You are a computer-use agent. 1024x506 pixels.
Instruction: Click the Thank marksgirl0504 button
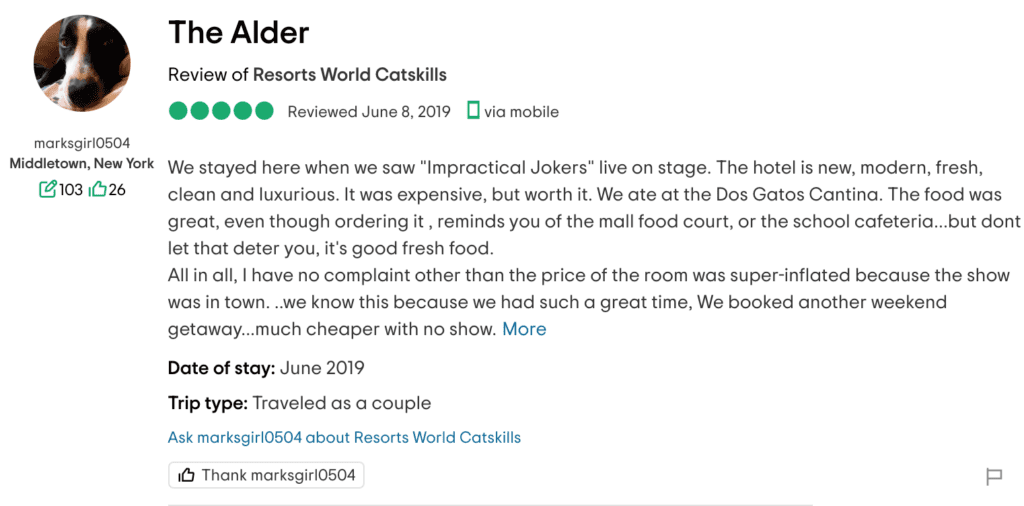tap(266, 475)
